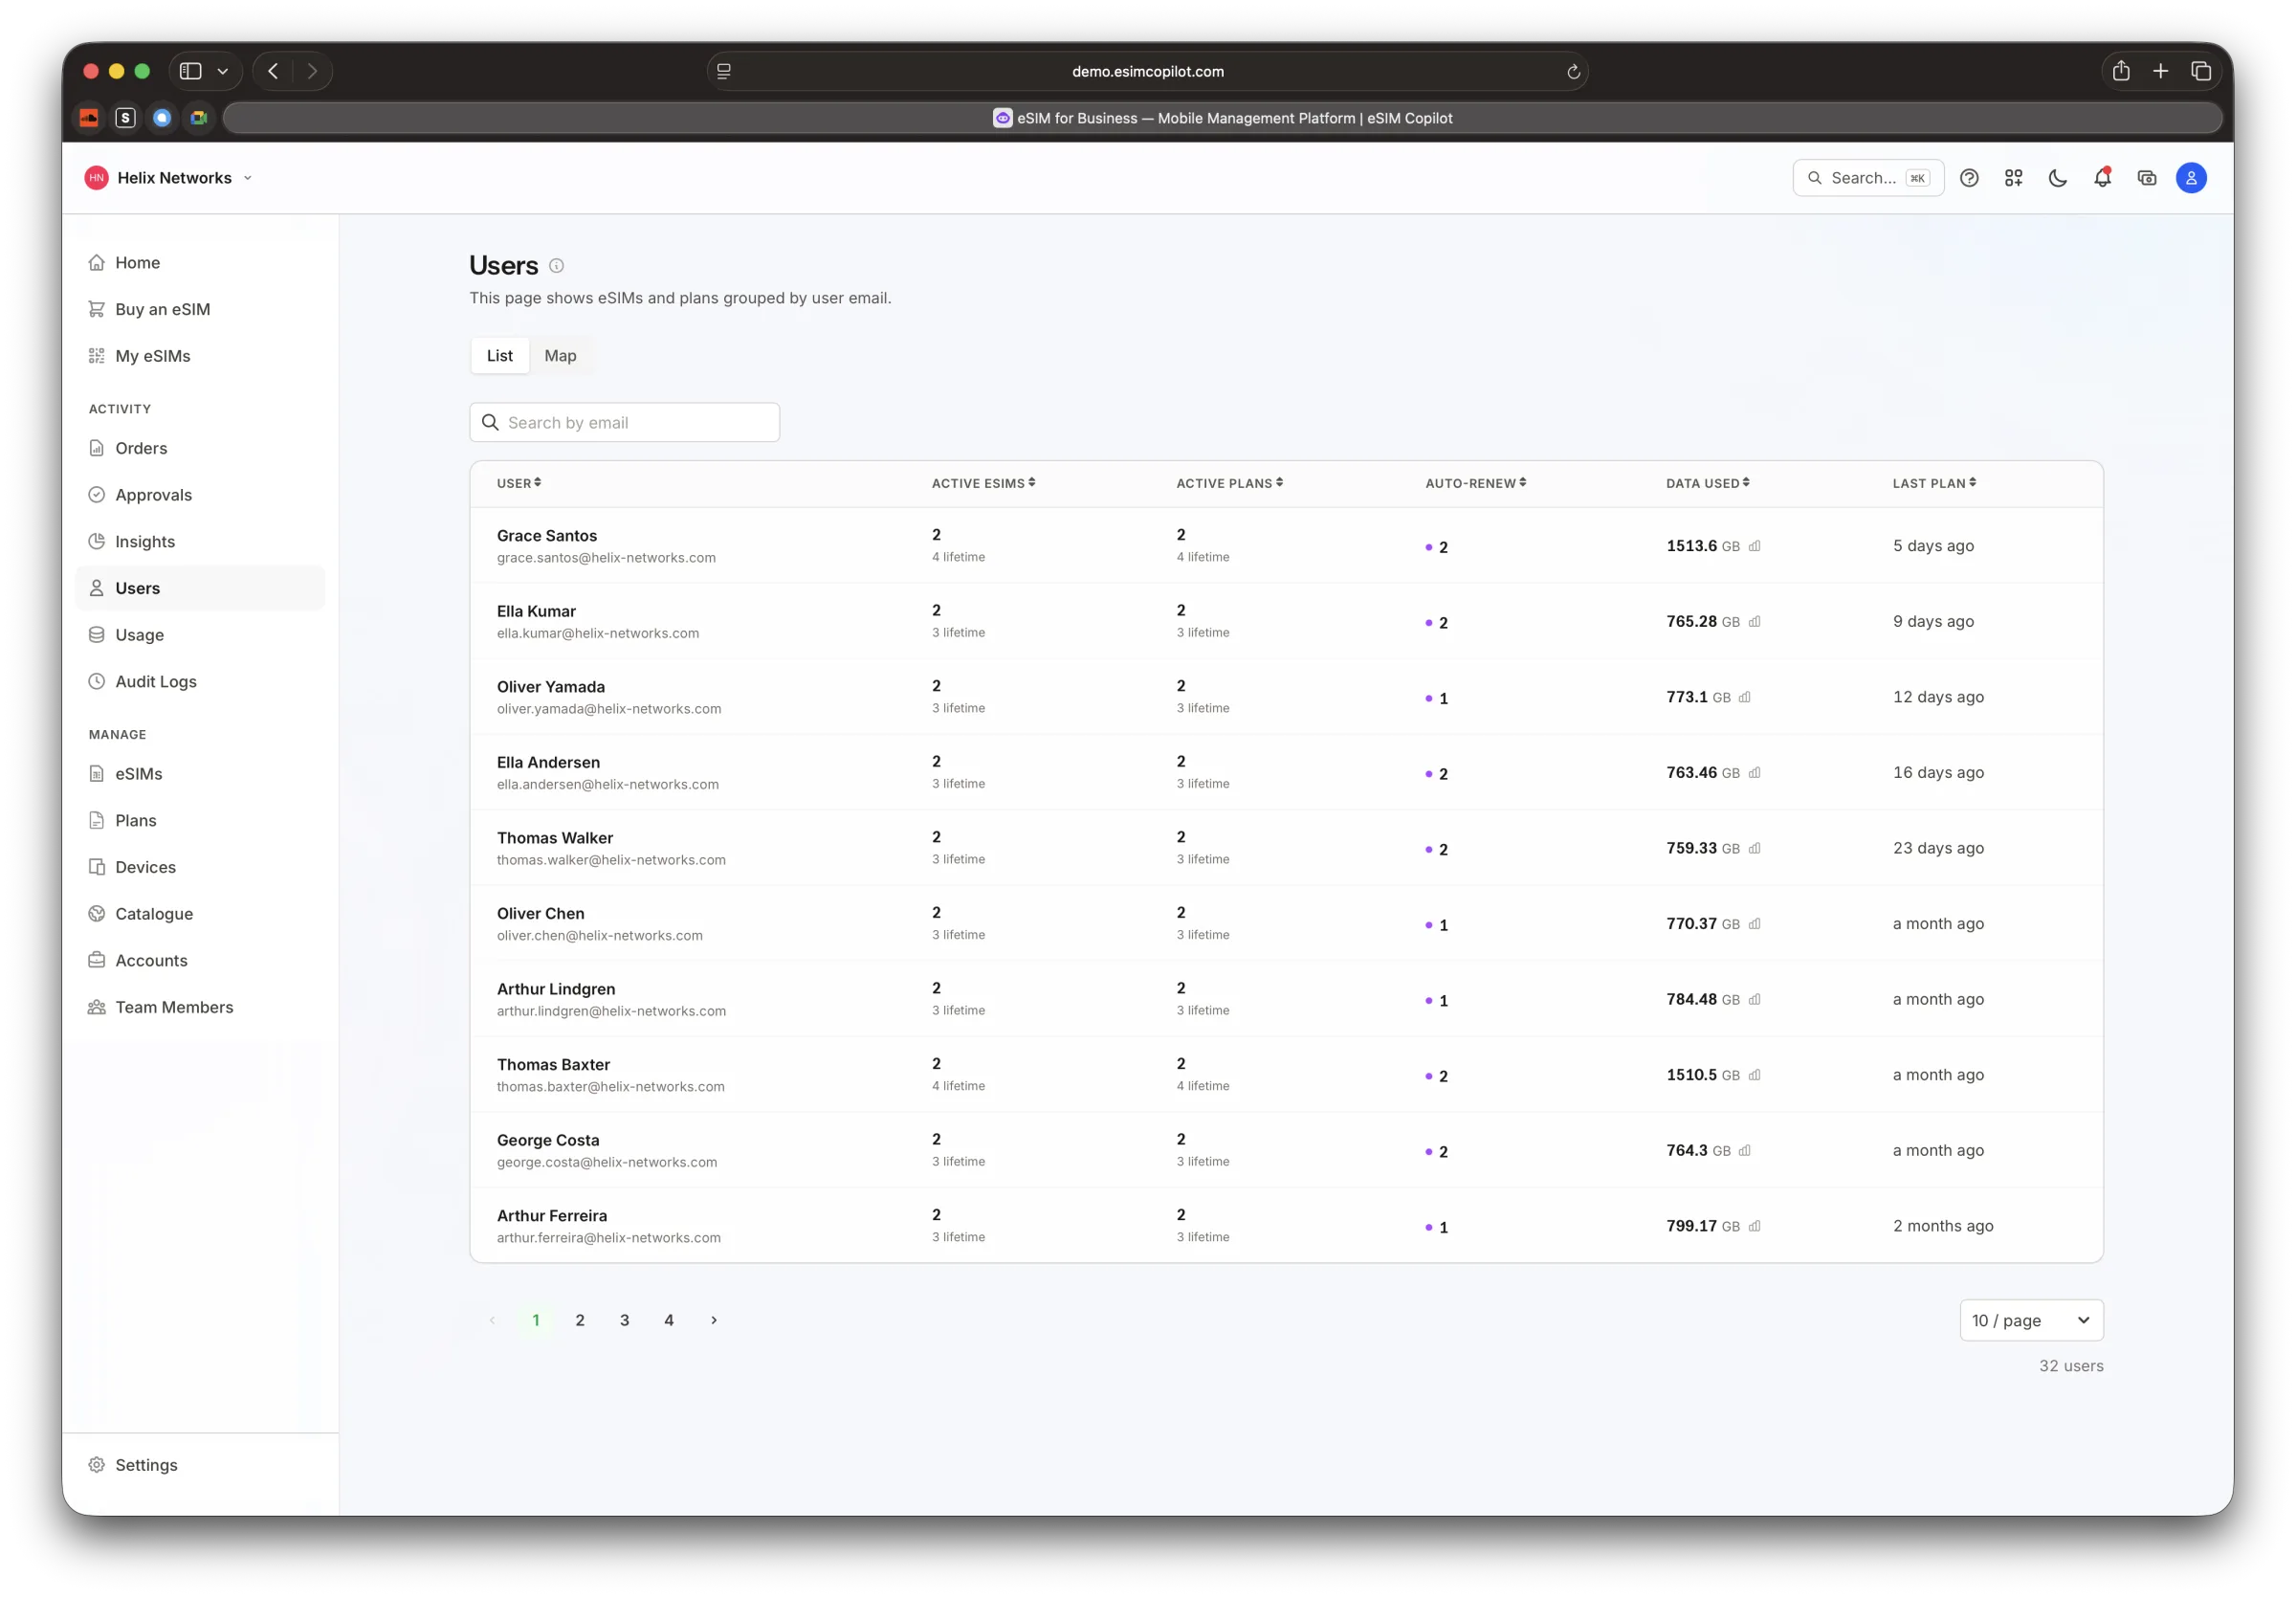Reload the page in Safari
The width and height of the screenshot is (2296, 1598).
point(1573,71)
